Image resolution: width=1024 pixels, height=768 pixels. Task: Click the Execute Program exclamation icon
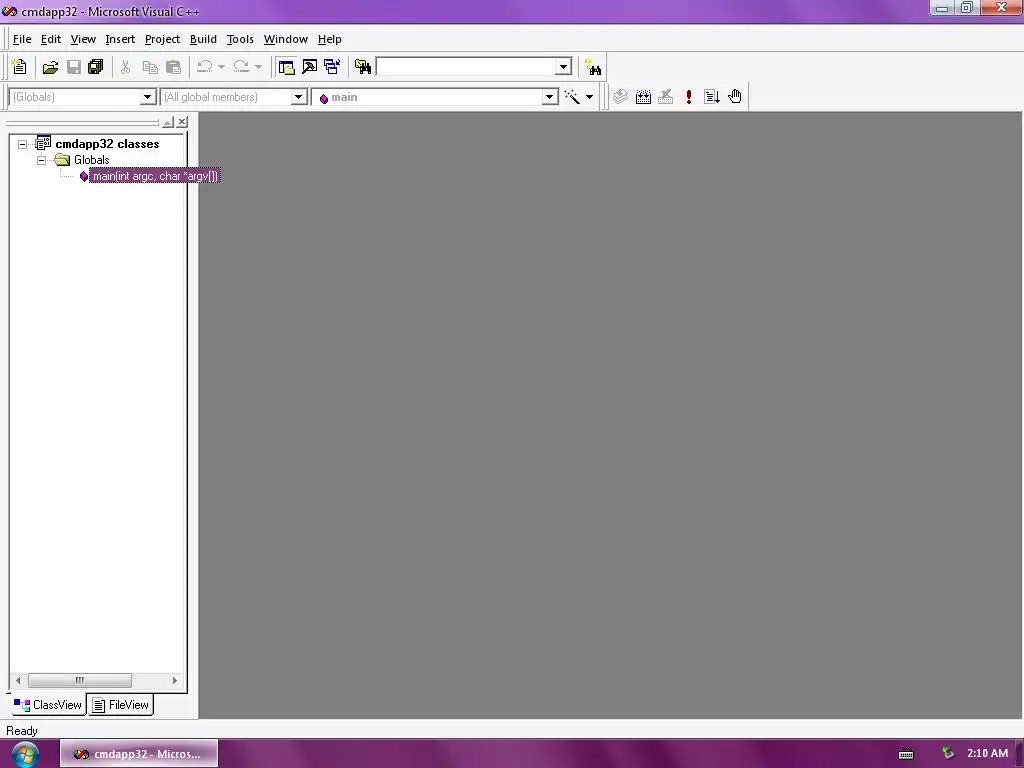point(688,97)
